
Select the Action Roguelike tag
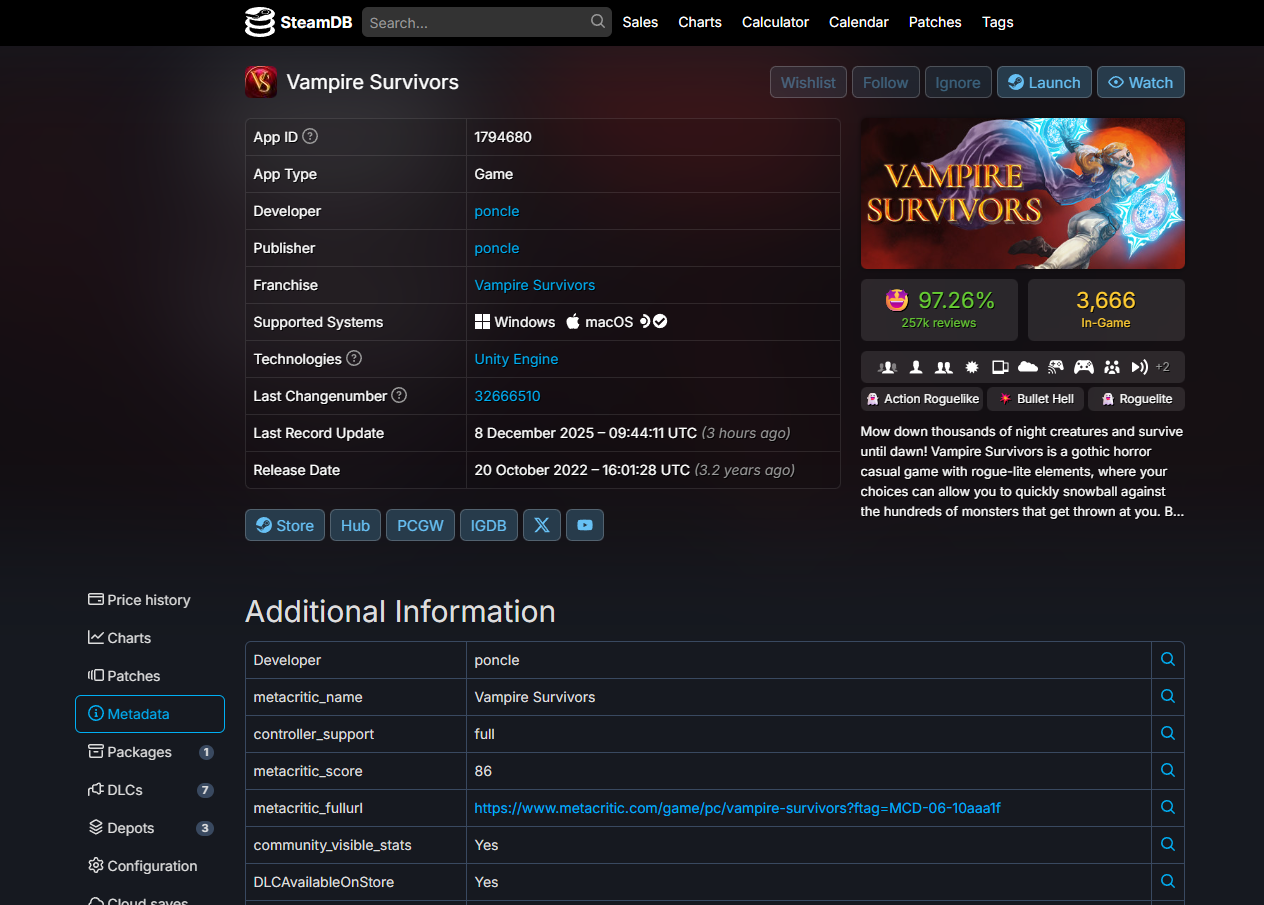tap(921, 399)
